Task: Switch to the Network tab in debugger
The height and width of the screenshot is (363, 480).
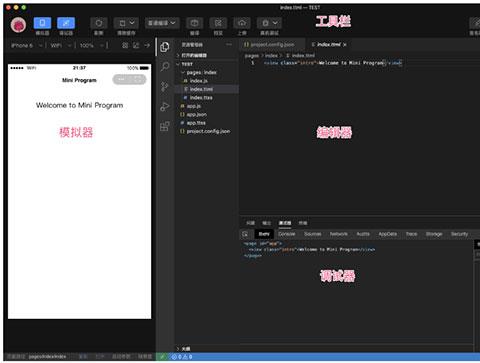Action: 339,234
